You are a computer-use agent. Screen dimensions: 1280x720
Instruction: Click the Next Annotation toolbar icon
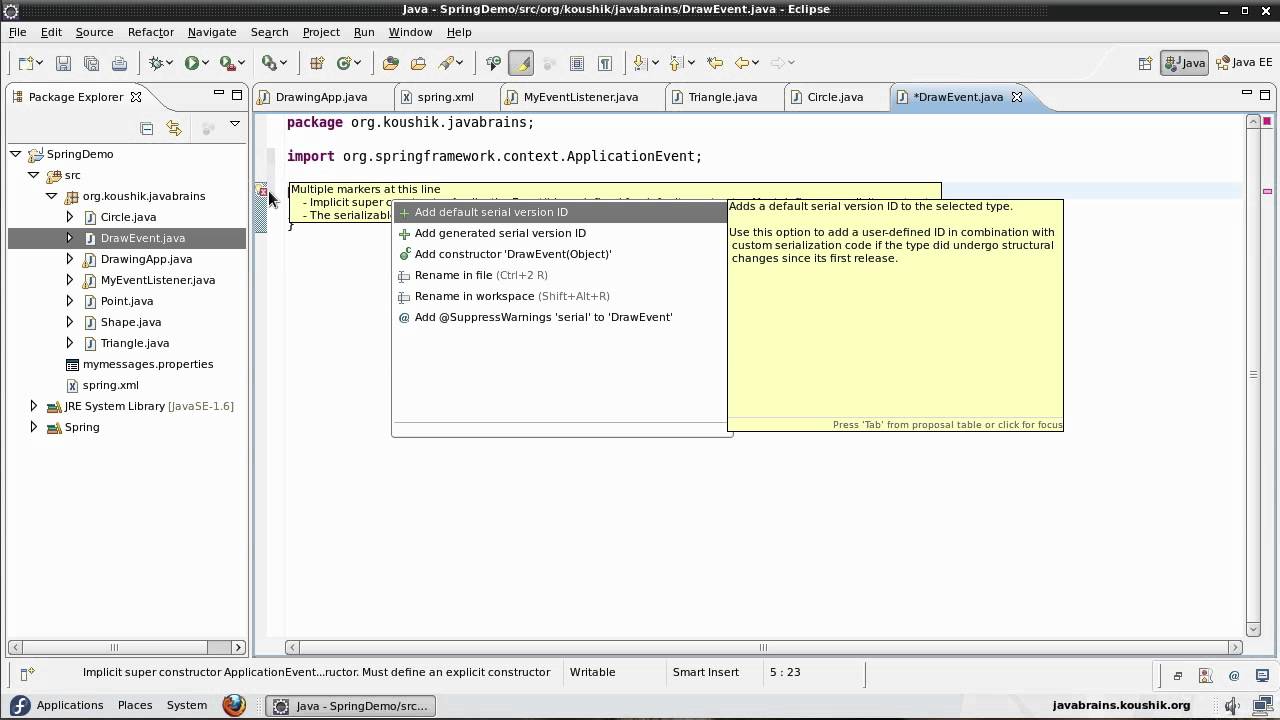click(x=639, y=63)
